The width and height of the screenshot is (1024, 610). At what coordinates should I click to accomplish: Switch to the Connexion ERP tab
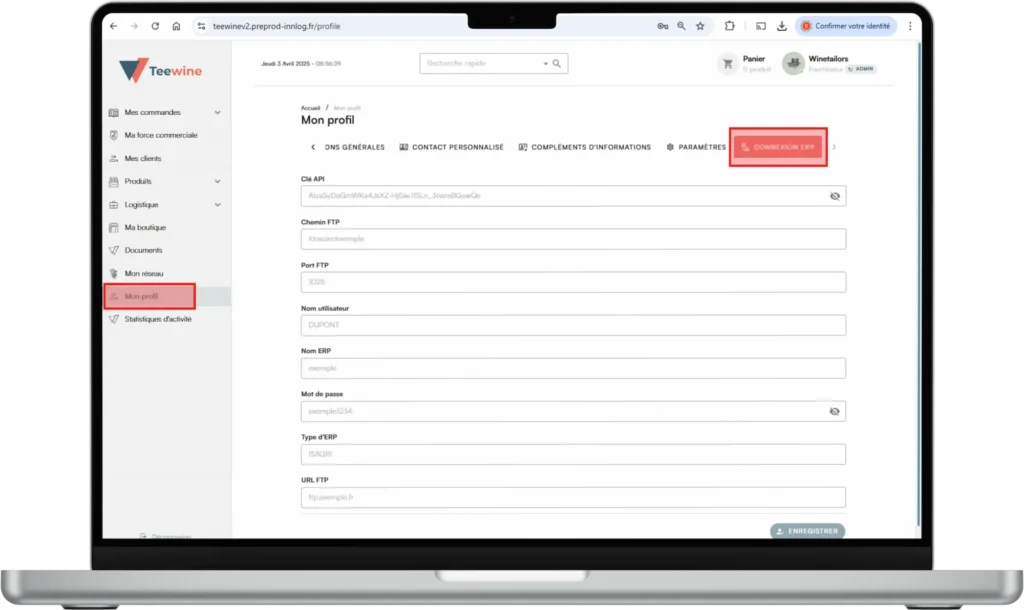[778, 147]
